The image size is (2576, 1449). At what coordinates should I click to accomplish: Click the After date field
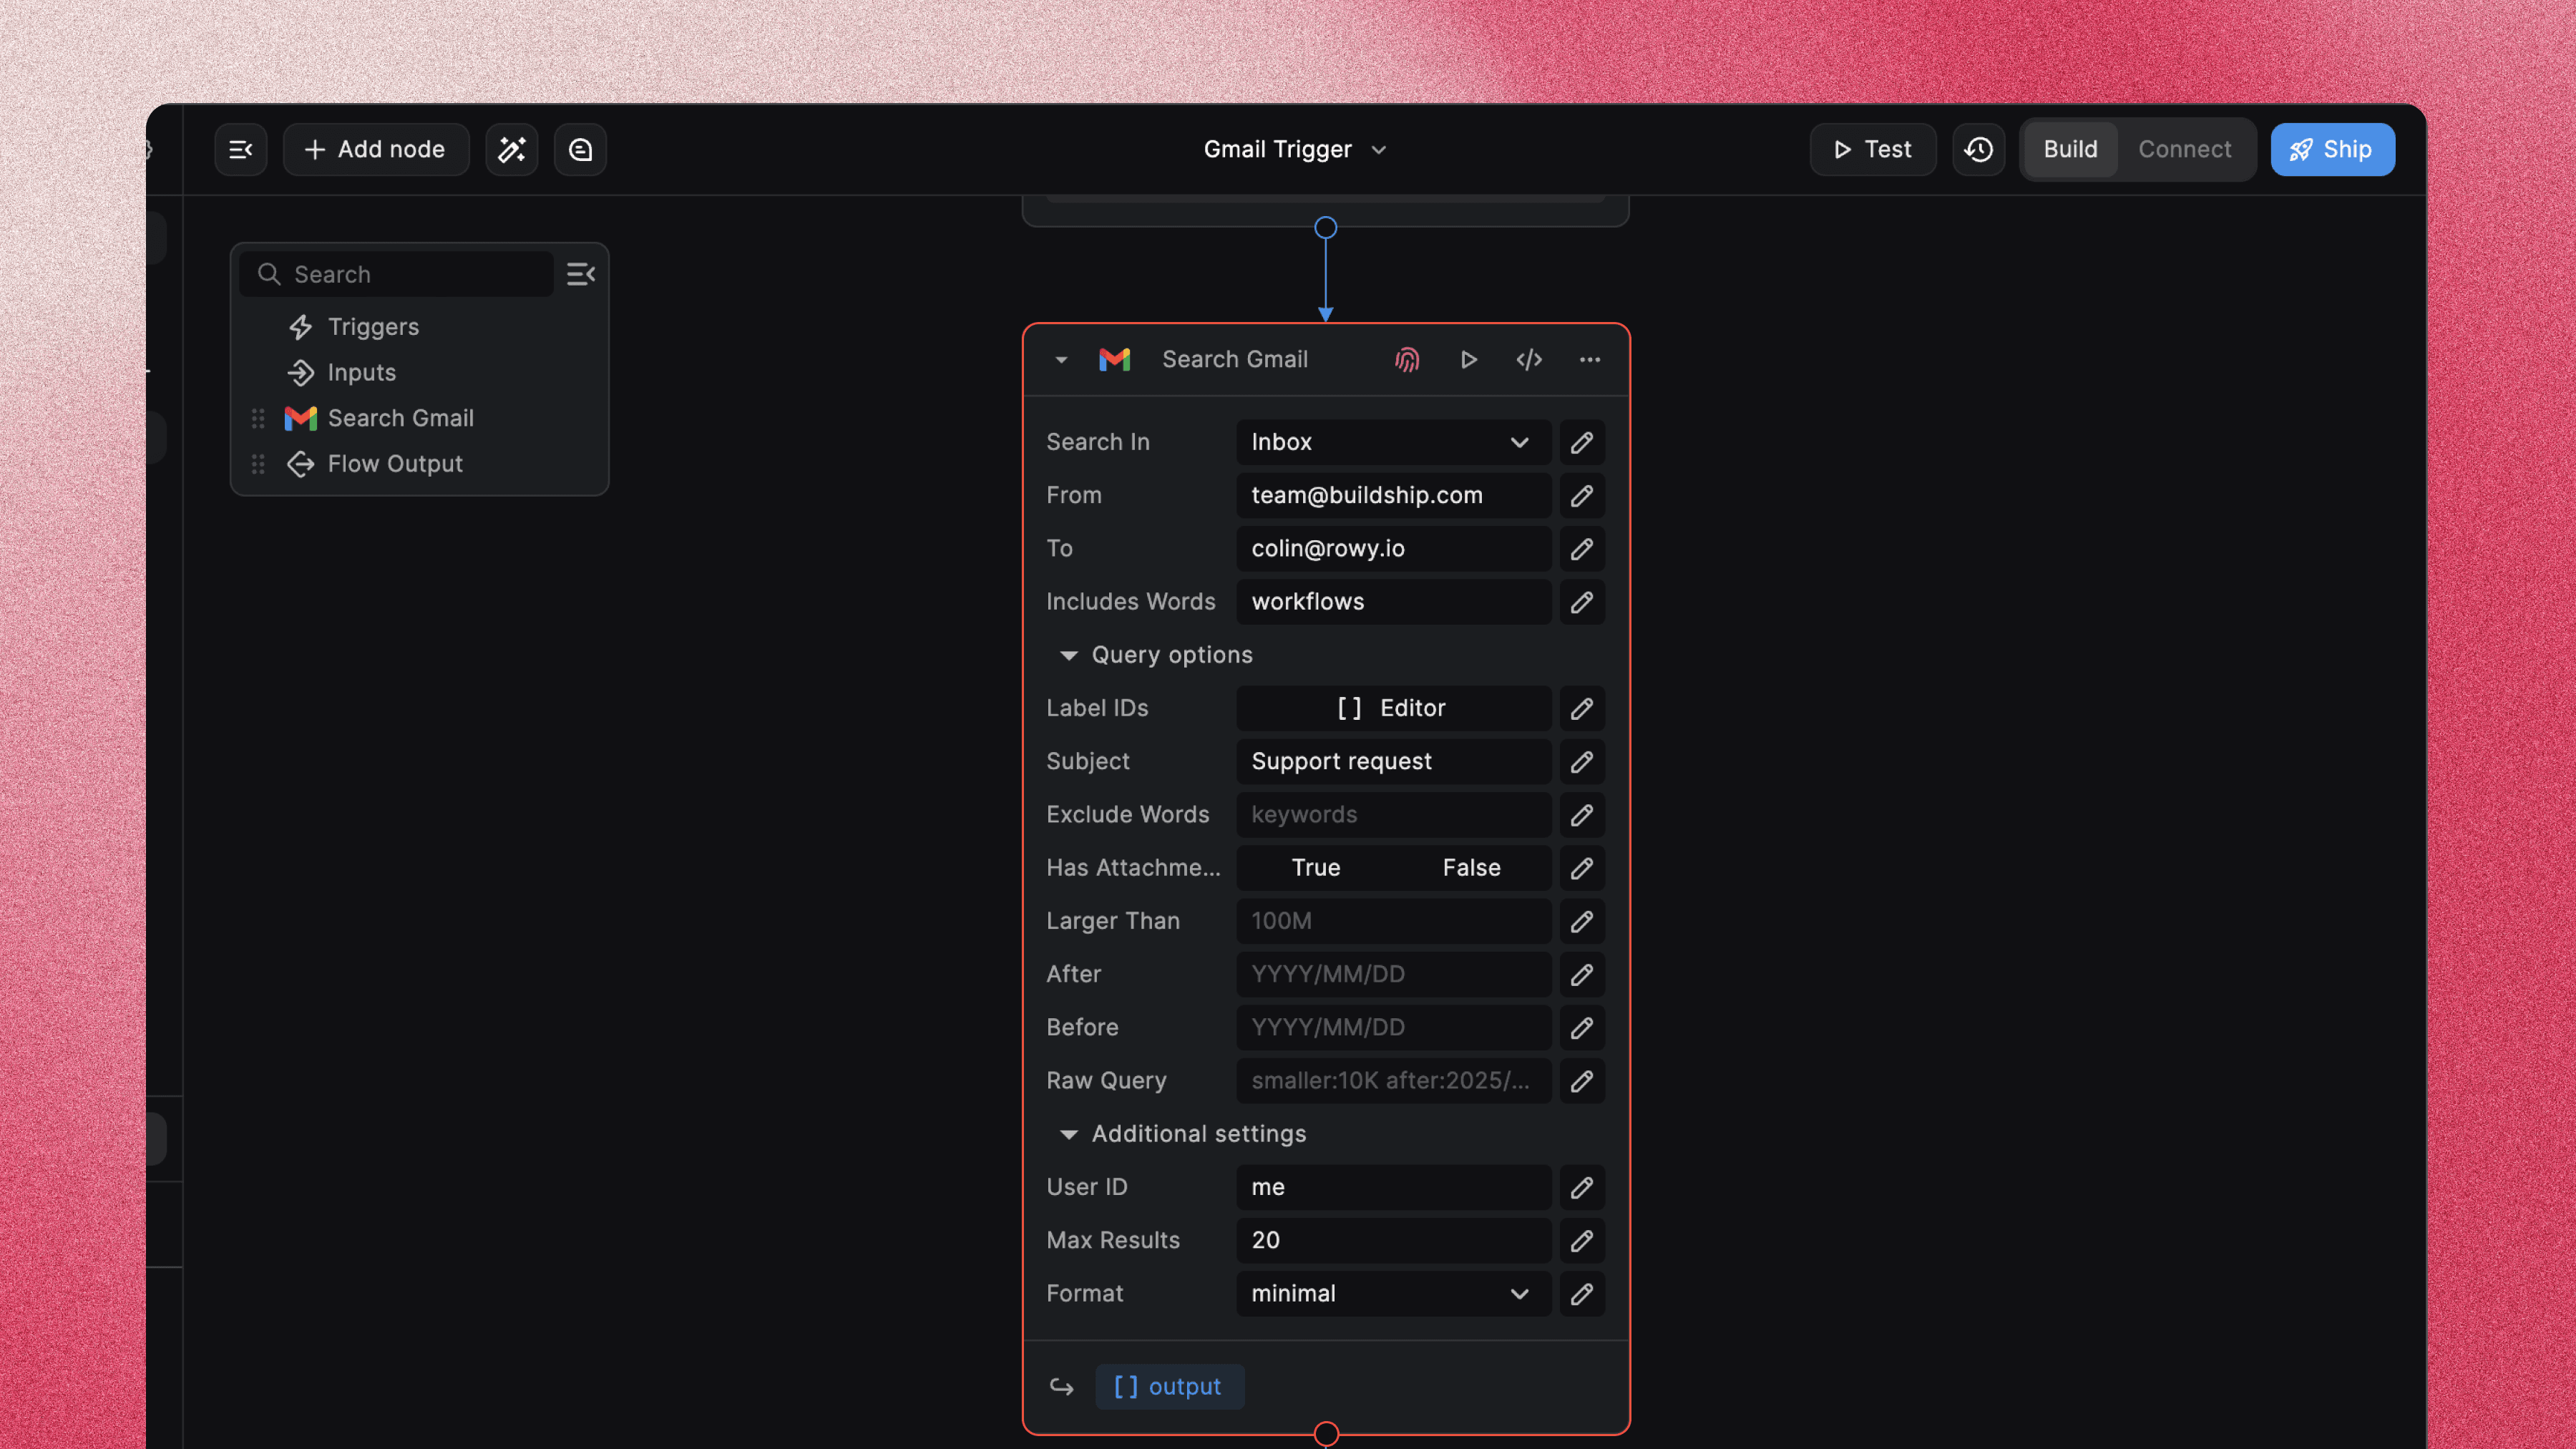1393,974
